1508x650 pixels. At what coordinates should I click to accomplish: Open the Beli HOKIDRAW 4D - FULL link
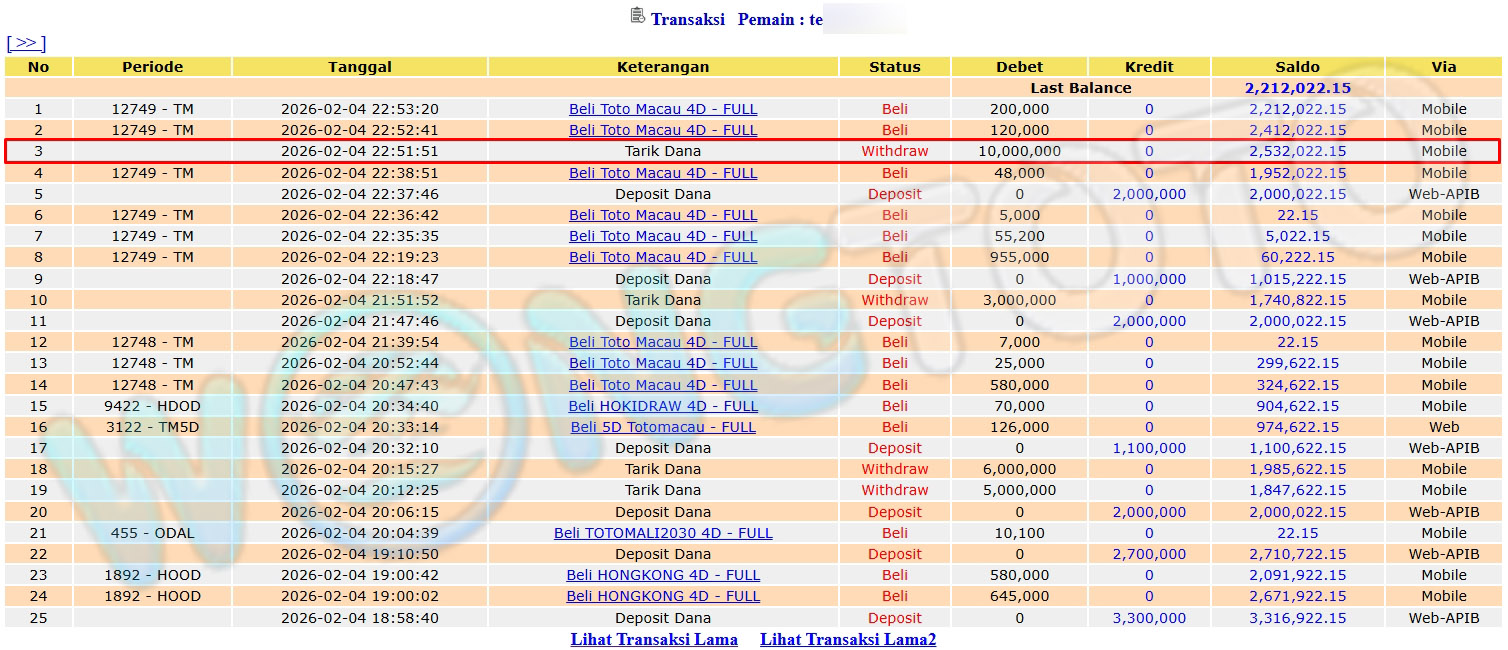663,406
